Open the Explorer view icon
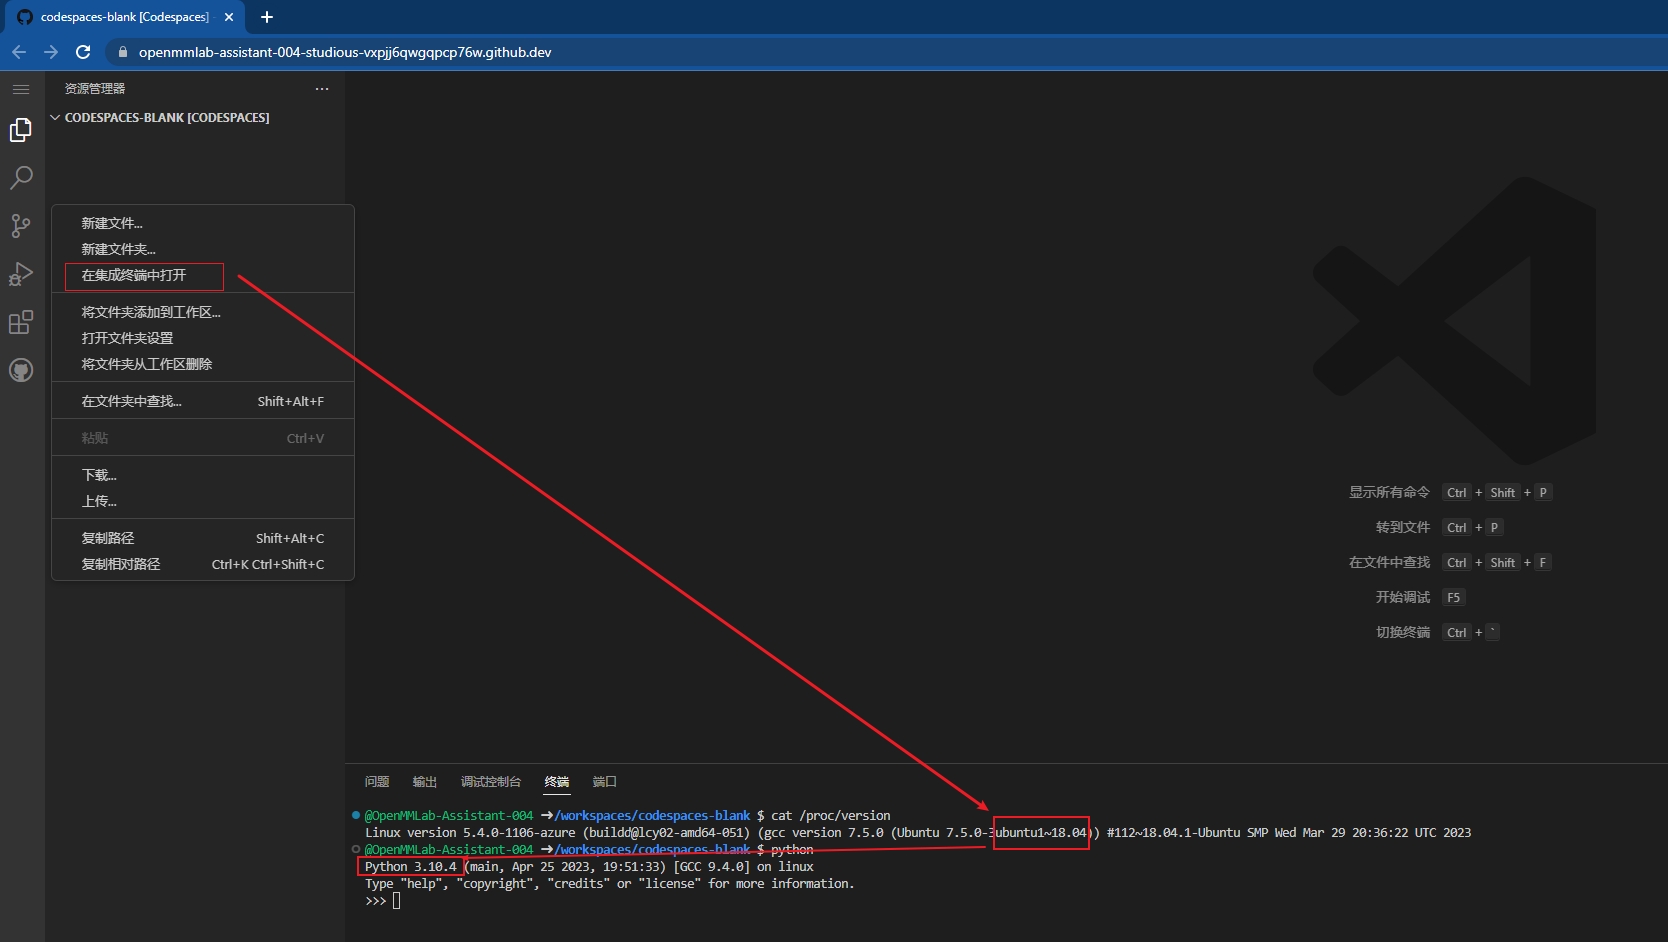The image size is (1668, 942). point(21,130)
